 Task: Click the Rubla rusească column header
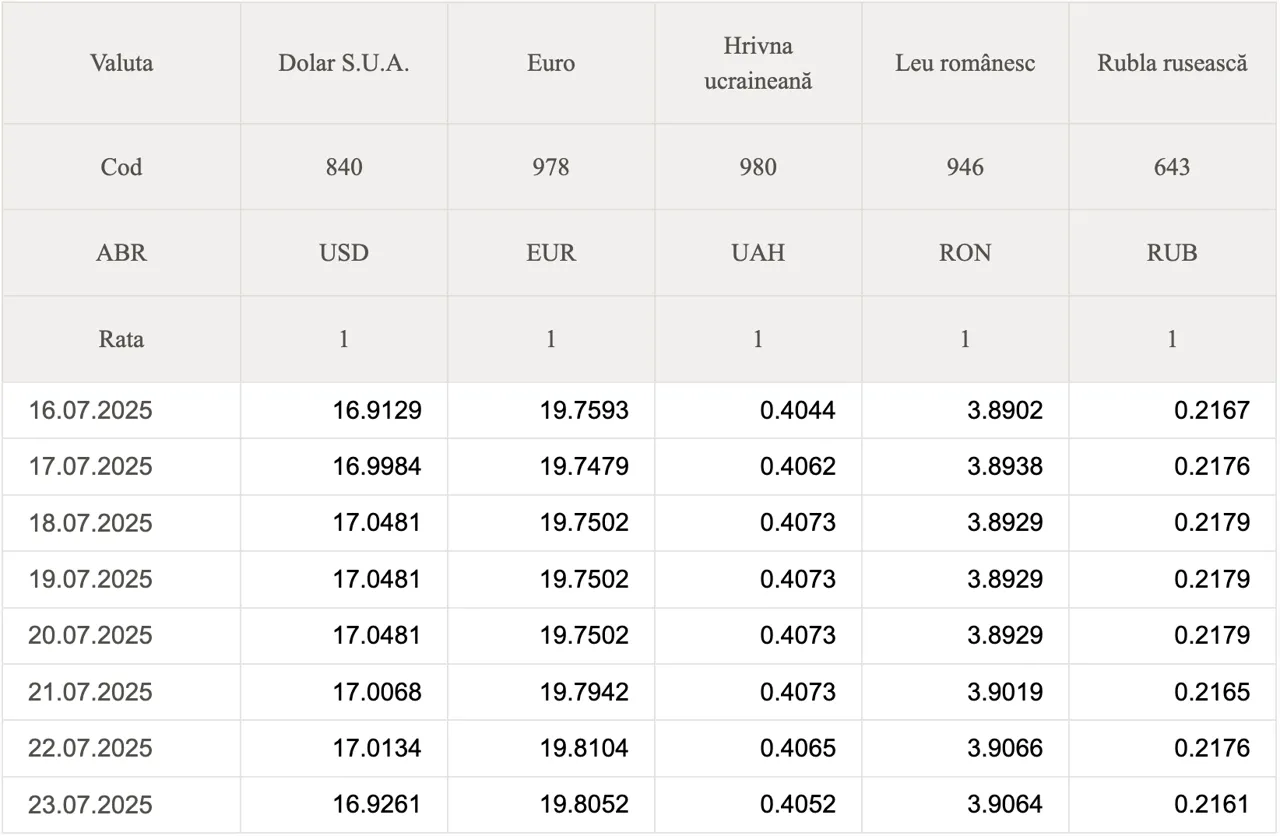coord(1172,63)
